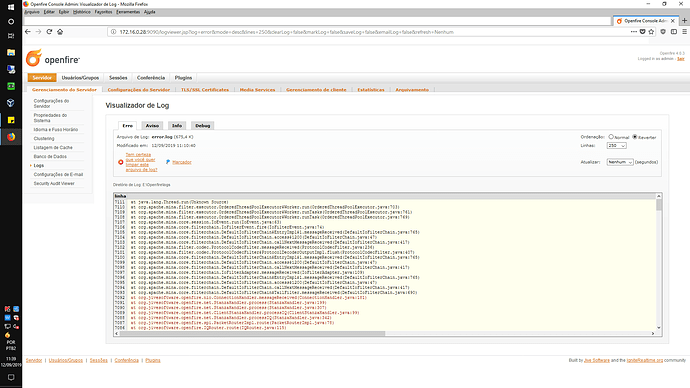Click the red clear-log icon
This screenshot has width=690, height=388.
point(121,162)
